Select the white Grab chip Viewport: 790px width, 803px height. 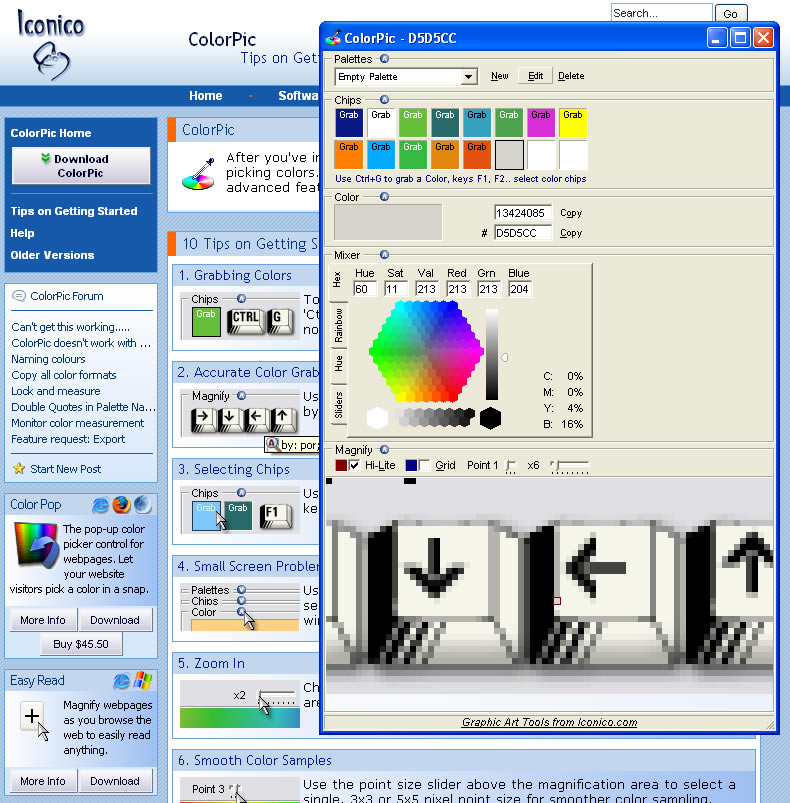pos(381,122)
